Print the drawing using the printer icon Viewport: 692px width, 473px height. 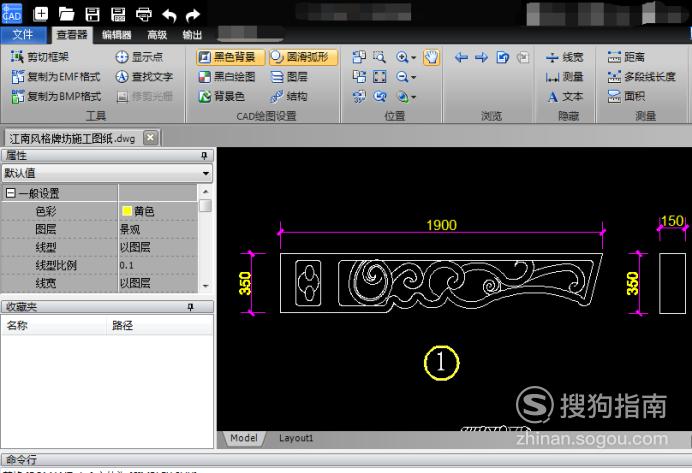[x=144, y=15]
